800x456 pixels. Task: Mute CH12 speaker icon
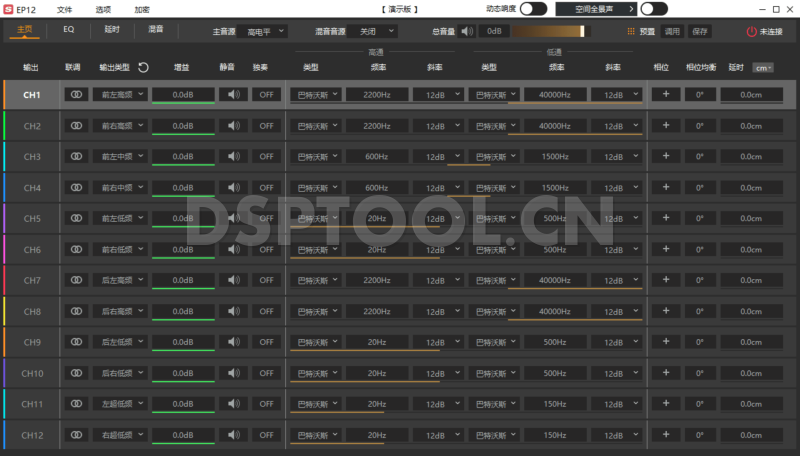click(234, 435)
